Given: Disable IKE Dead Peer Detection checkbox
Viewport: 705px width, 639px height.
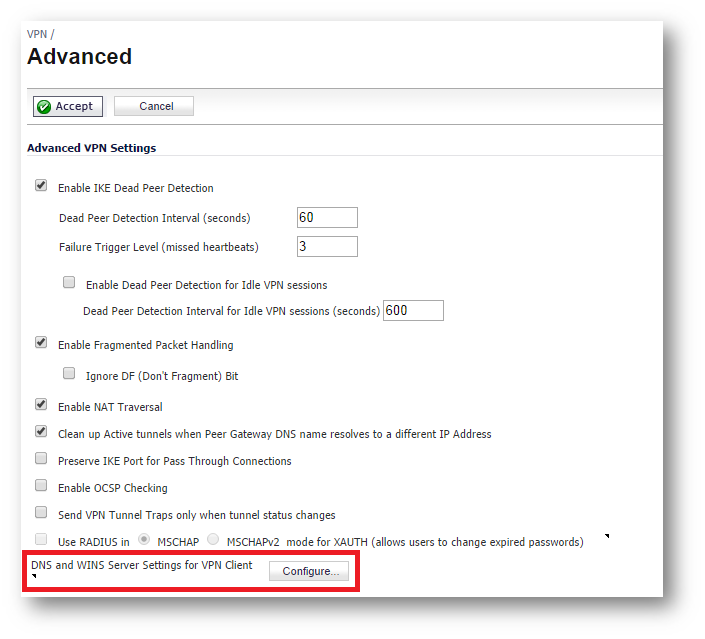Looking at the screenshot, I should (x=41, y=186).
